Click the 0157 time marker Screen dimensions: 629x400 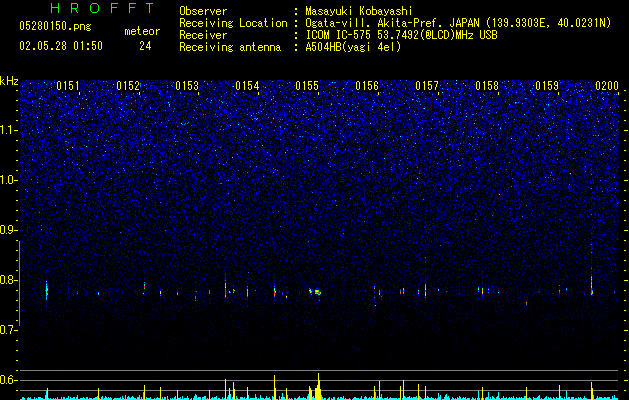click(x=427, y=86)
